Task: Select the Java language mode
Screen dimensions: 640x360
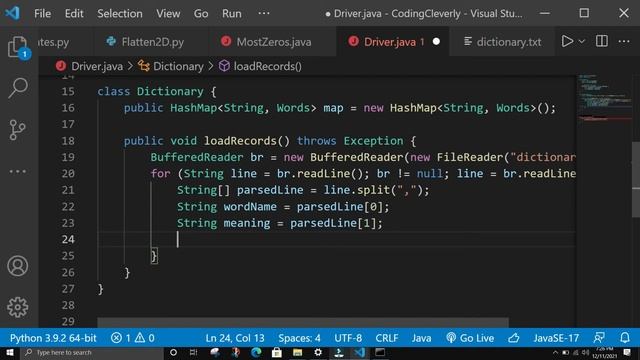Action: coord(421,338)
